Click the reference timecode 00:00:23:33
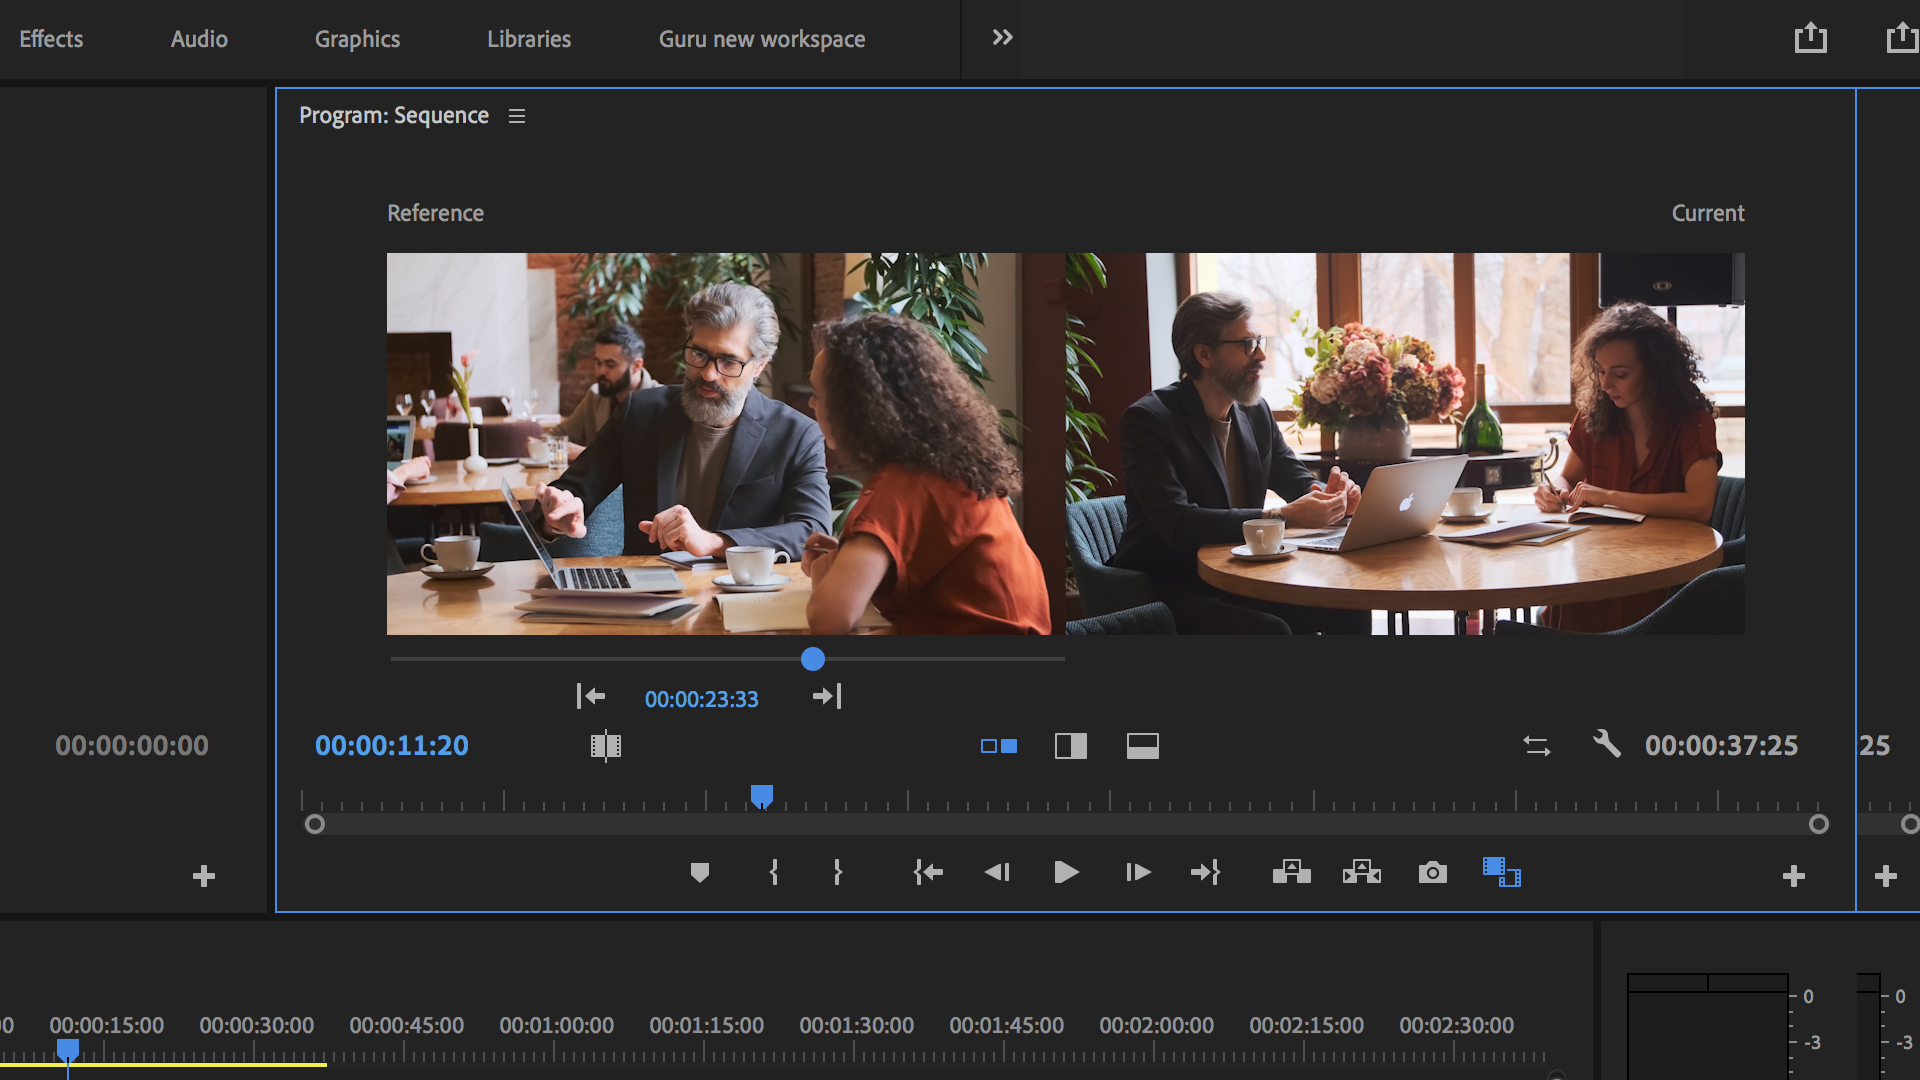Image resolution: width=1920 pixels, height=1080 pixels. (x=701, y=699)
